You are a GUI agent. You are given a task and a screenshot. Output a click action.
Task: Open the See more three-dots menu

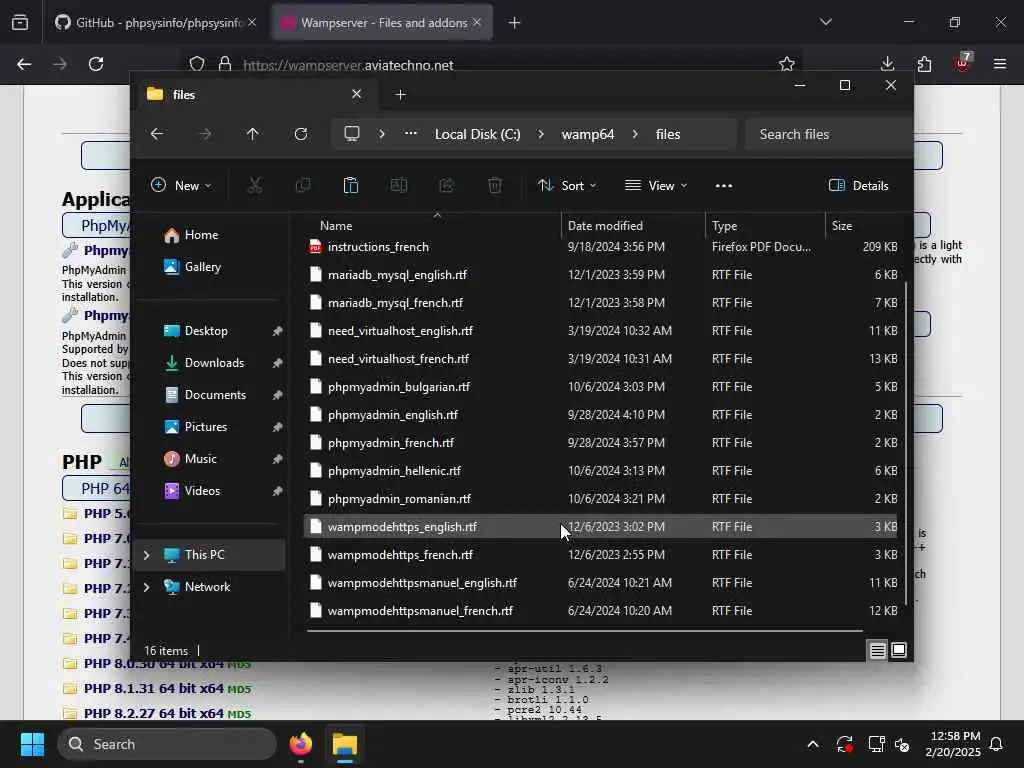click(x=724, y=185)
